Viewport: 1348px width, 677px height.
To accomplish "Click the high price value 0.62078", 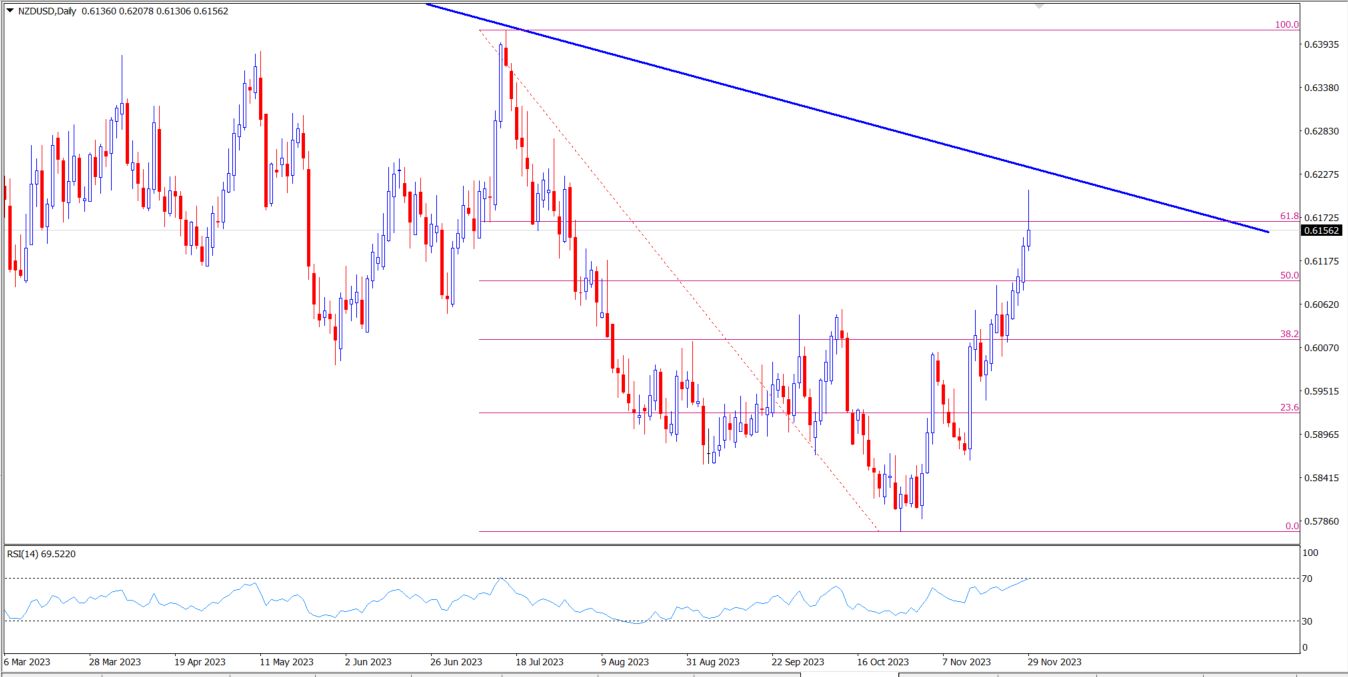I will pos(138,11).
